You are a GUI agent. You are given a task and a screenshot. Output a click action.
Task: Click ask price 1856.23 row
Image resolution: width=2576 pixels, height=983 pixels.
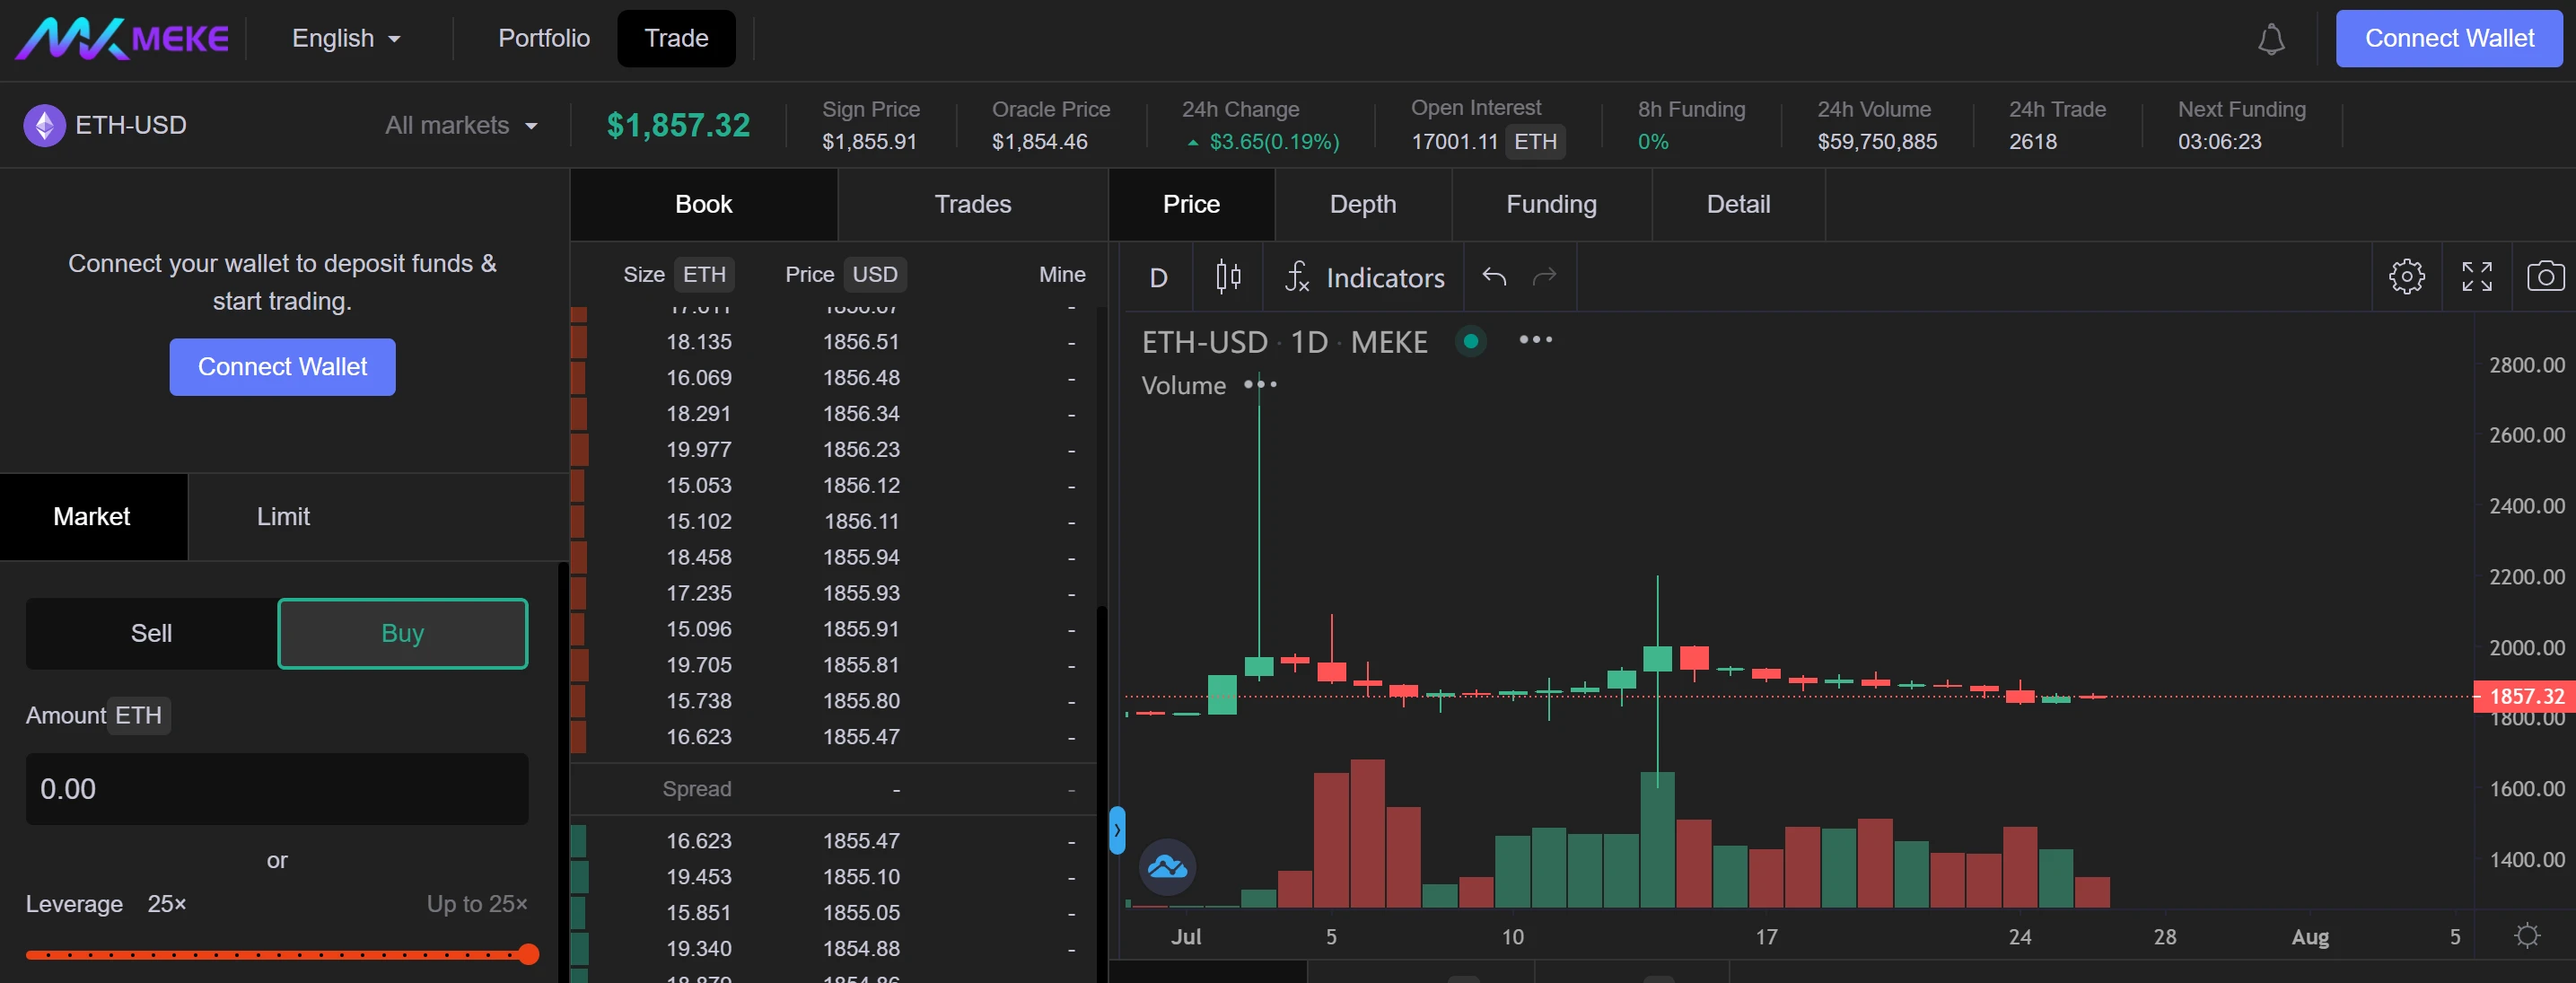(x=833, y=450)
